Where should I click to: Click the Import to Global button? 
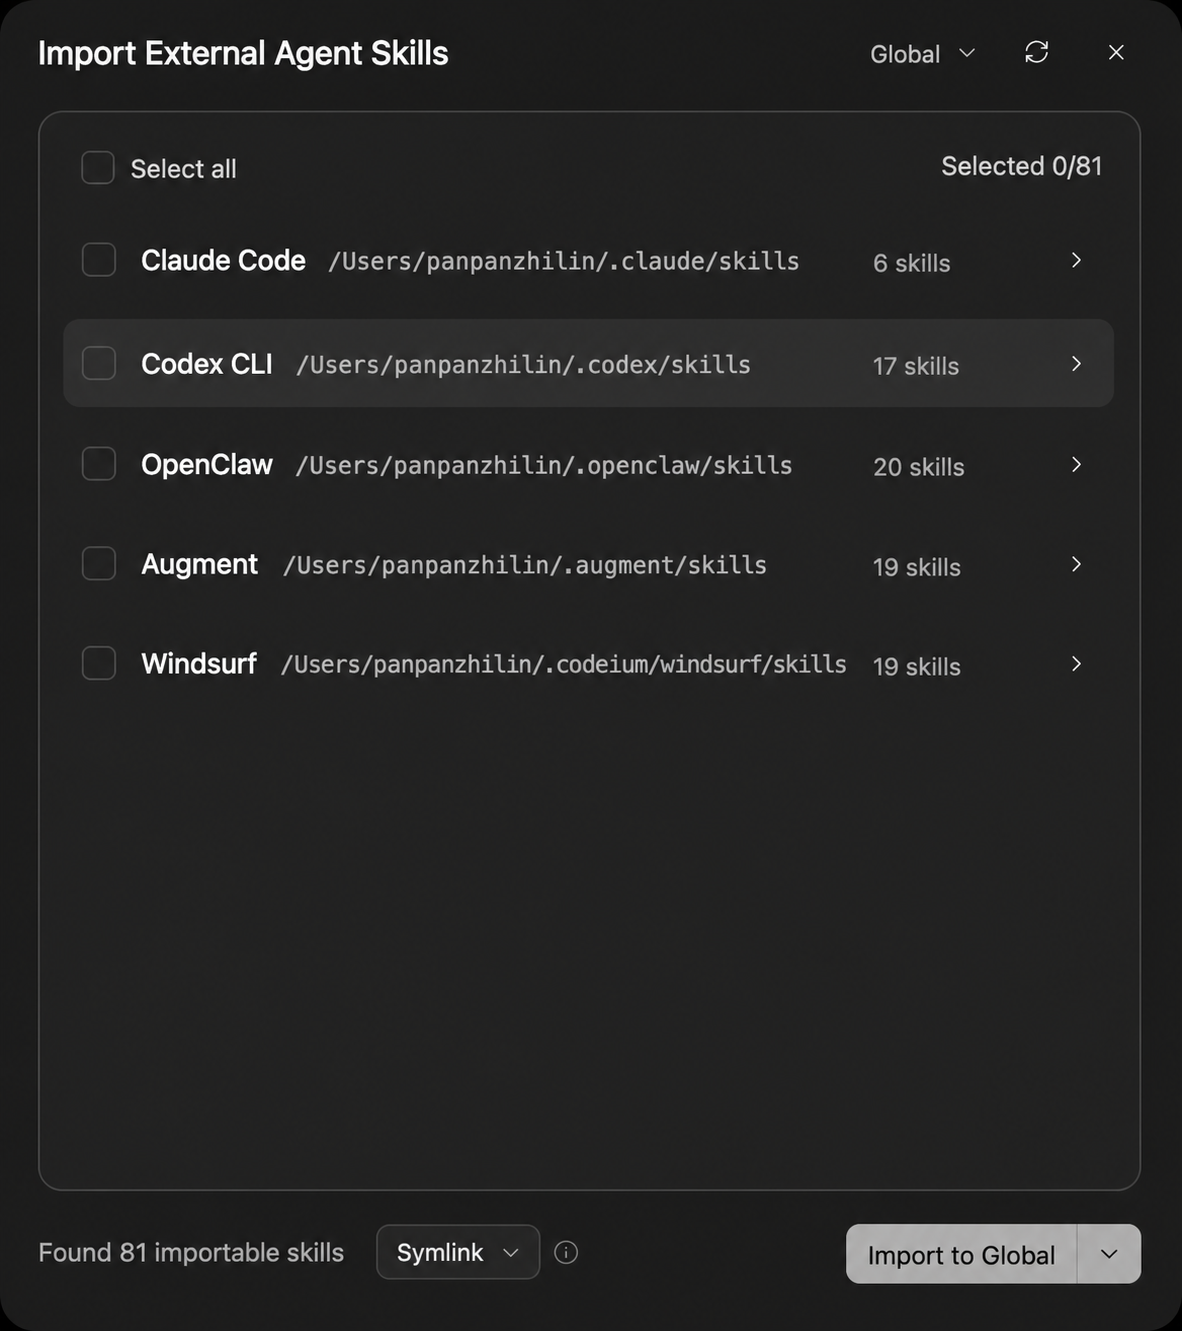(961, 1254)
